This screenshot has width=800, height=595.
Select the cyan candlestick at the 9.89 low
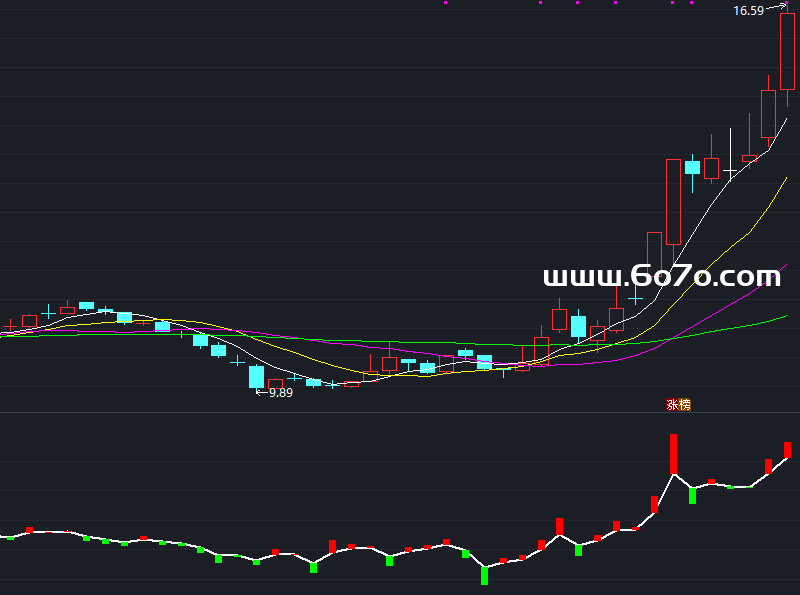pyautogui.click(x=256, y=376)
